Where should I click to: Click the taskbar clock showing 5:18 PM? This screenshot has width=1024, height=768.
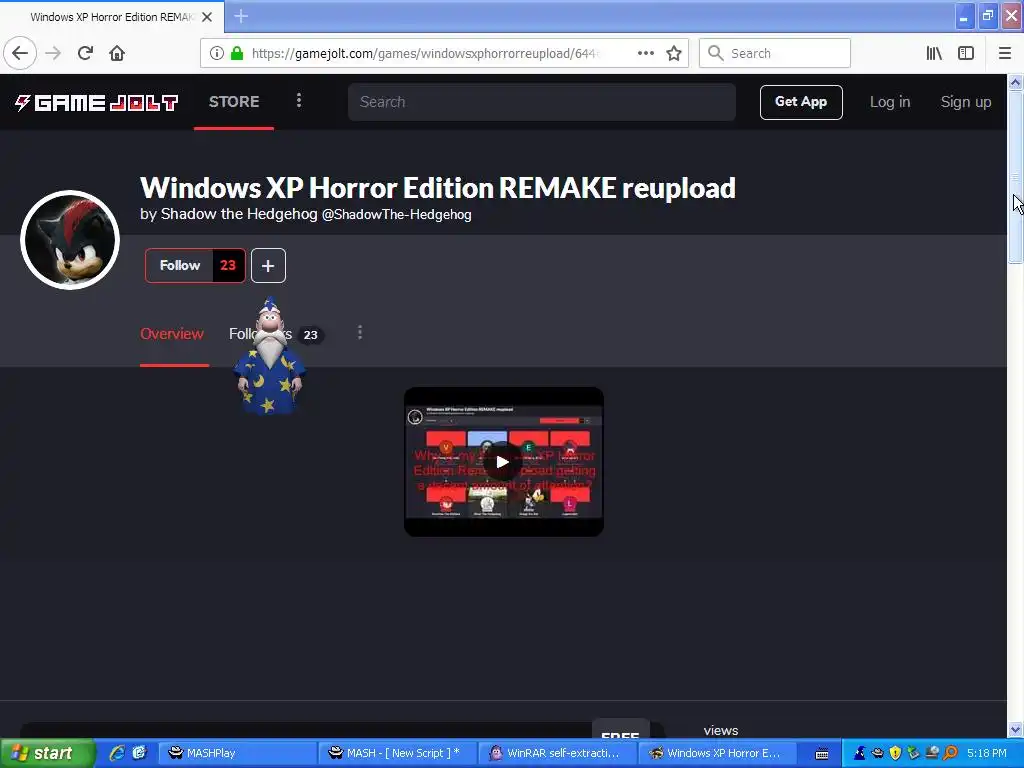tap(987, 753)
